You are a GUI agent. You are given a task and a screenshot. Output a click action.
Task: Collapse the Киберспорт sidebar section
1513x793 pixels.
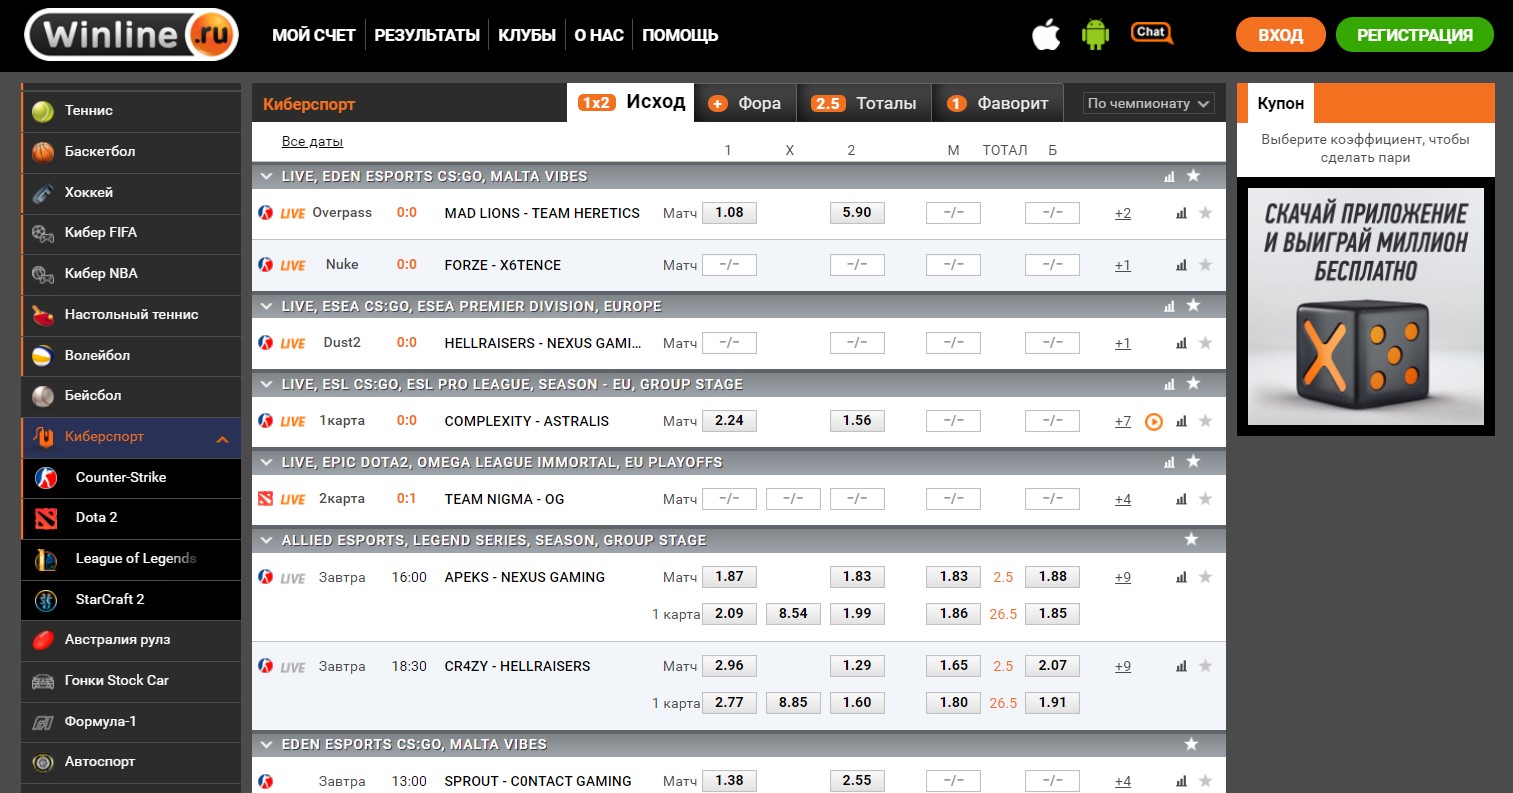pos(222,438)
